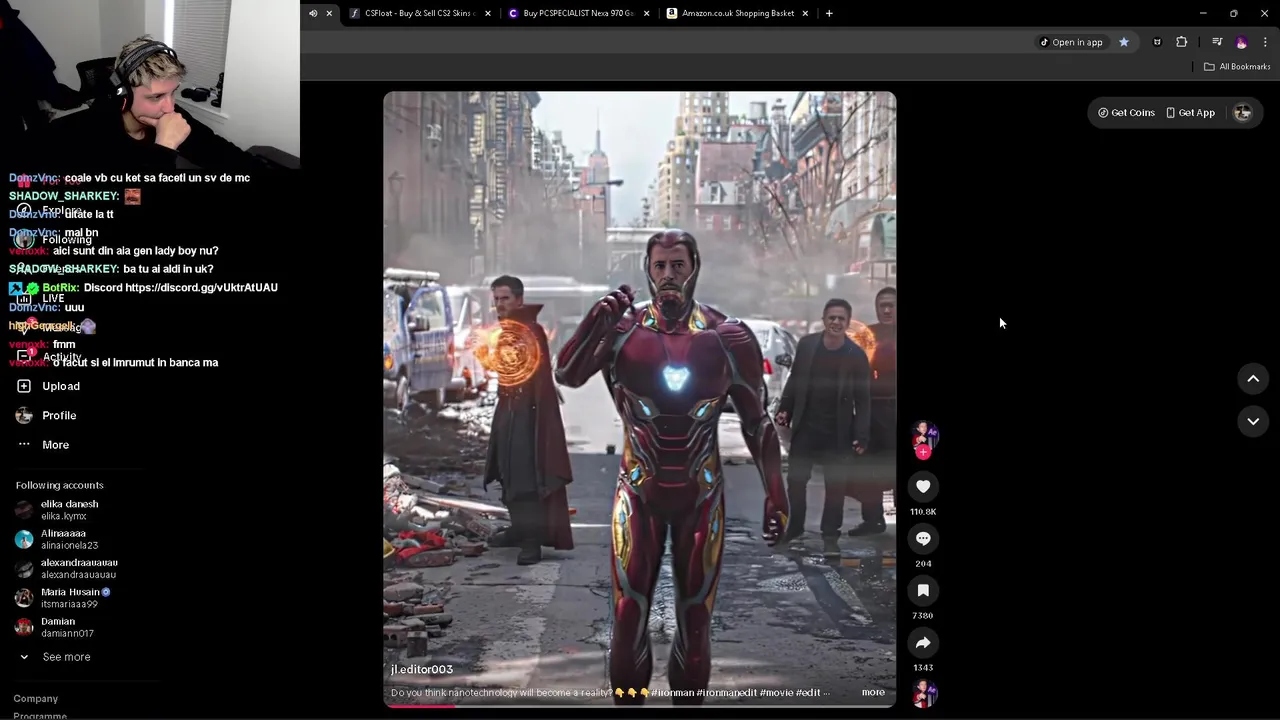Viewport: 1280px width, 720px height.
Task: Close the CSFloat tab
Action: (x=488, y=13)
